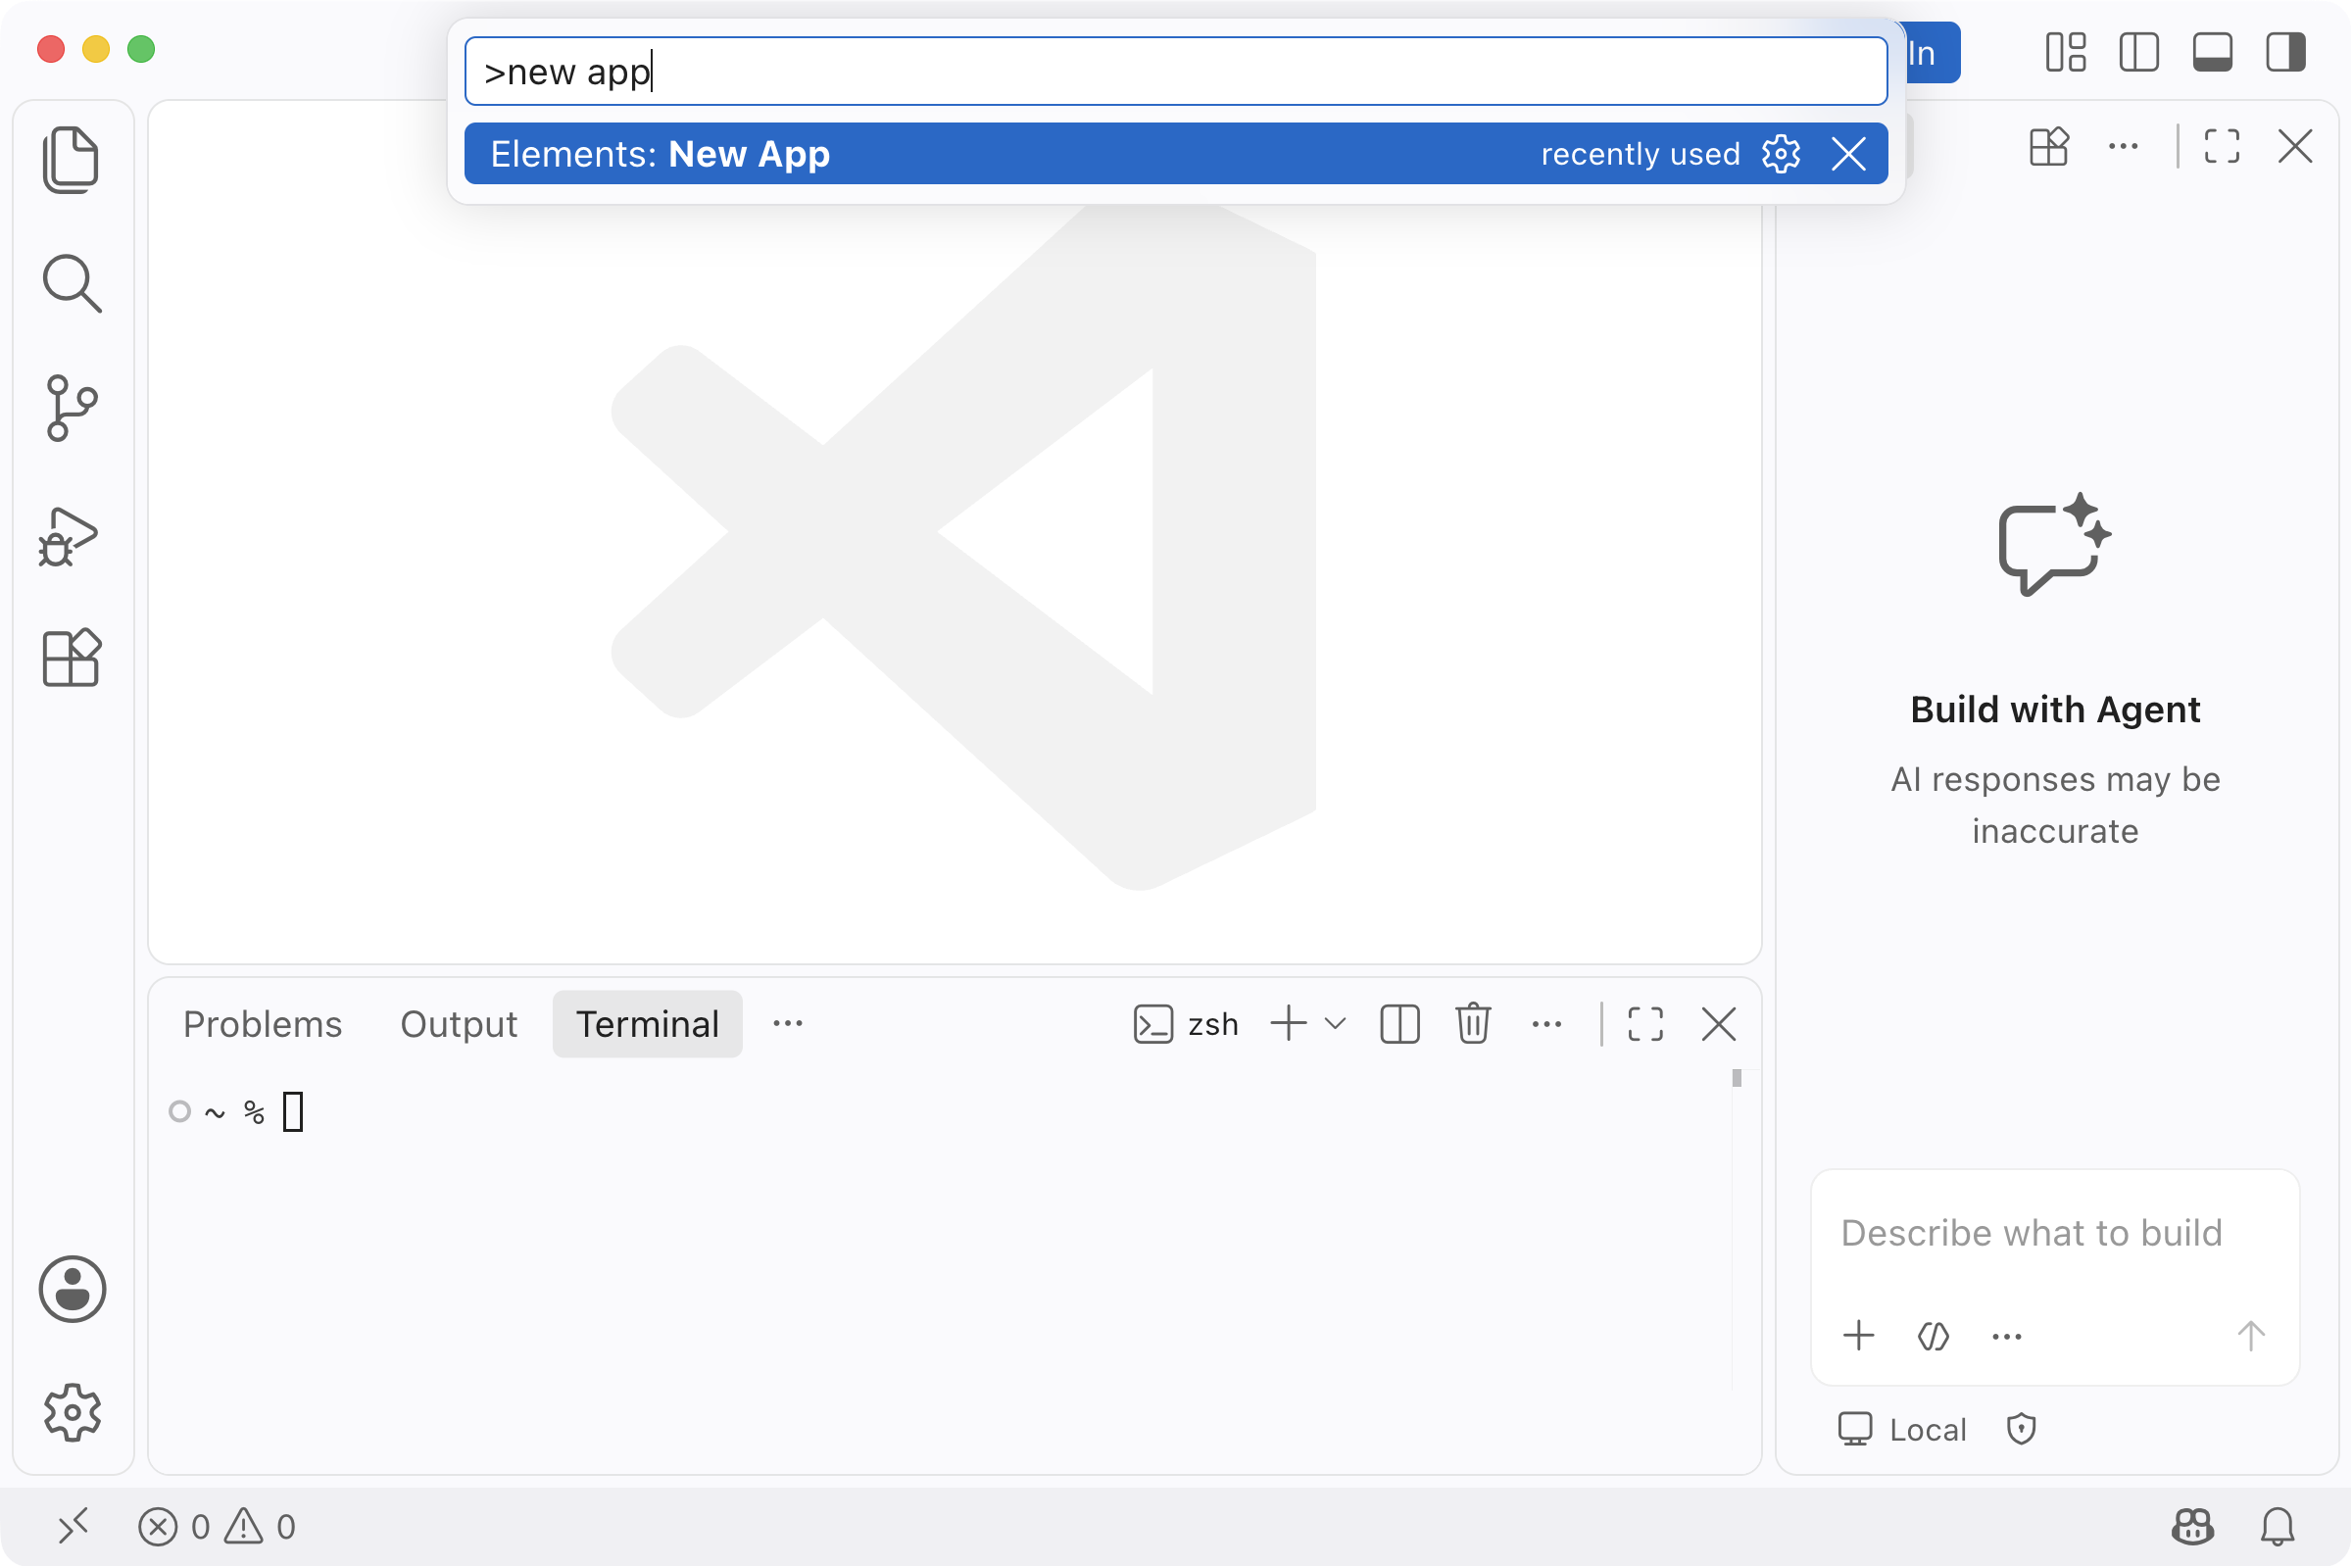
Task: Toggle bottom panel visibility
Action: click(x=2212, y=52)
